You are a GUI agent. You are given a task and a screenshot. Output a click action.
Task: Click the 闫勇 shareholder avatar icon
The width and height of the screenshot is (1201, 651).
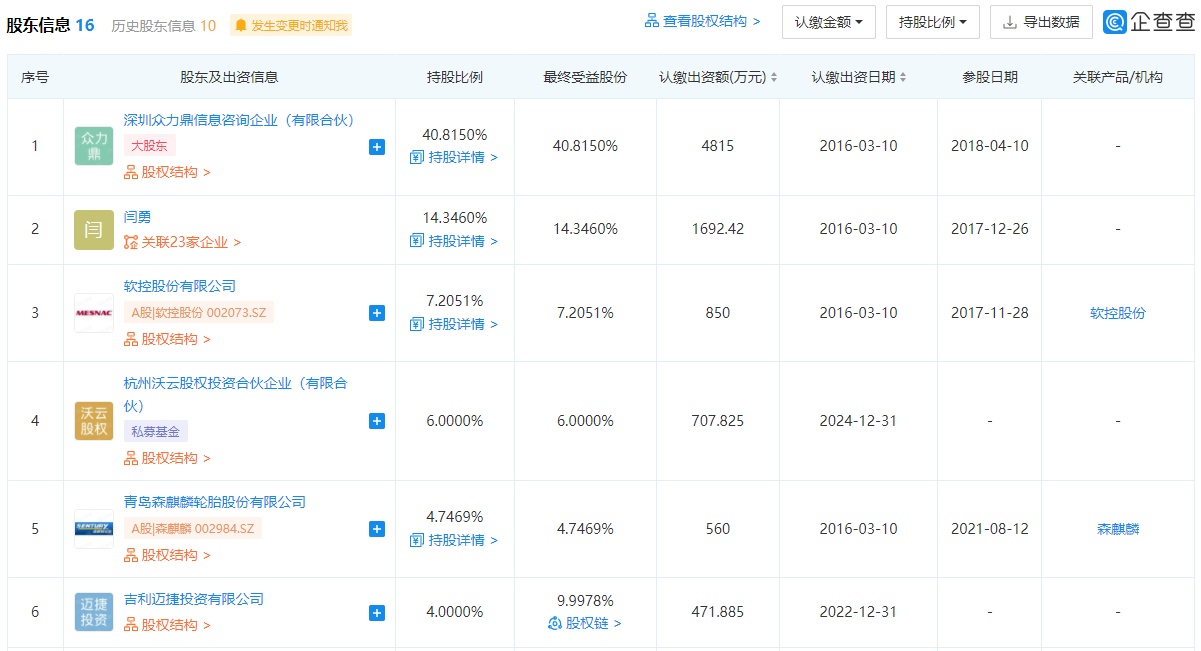coord(94,229)
